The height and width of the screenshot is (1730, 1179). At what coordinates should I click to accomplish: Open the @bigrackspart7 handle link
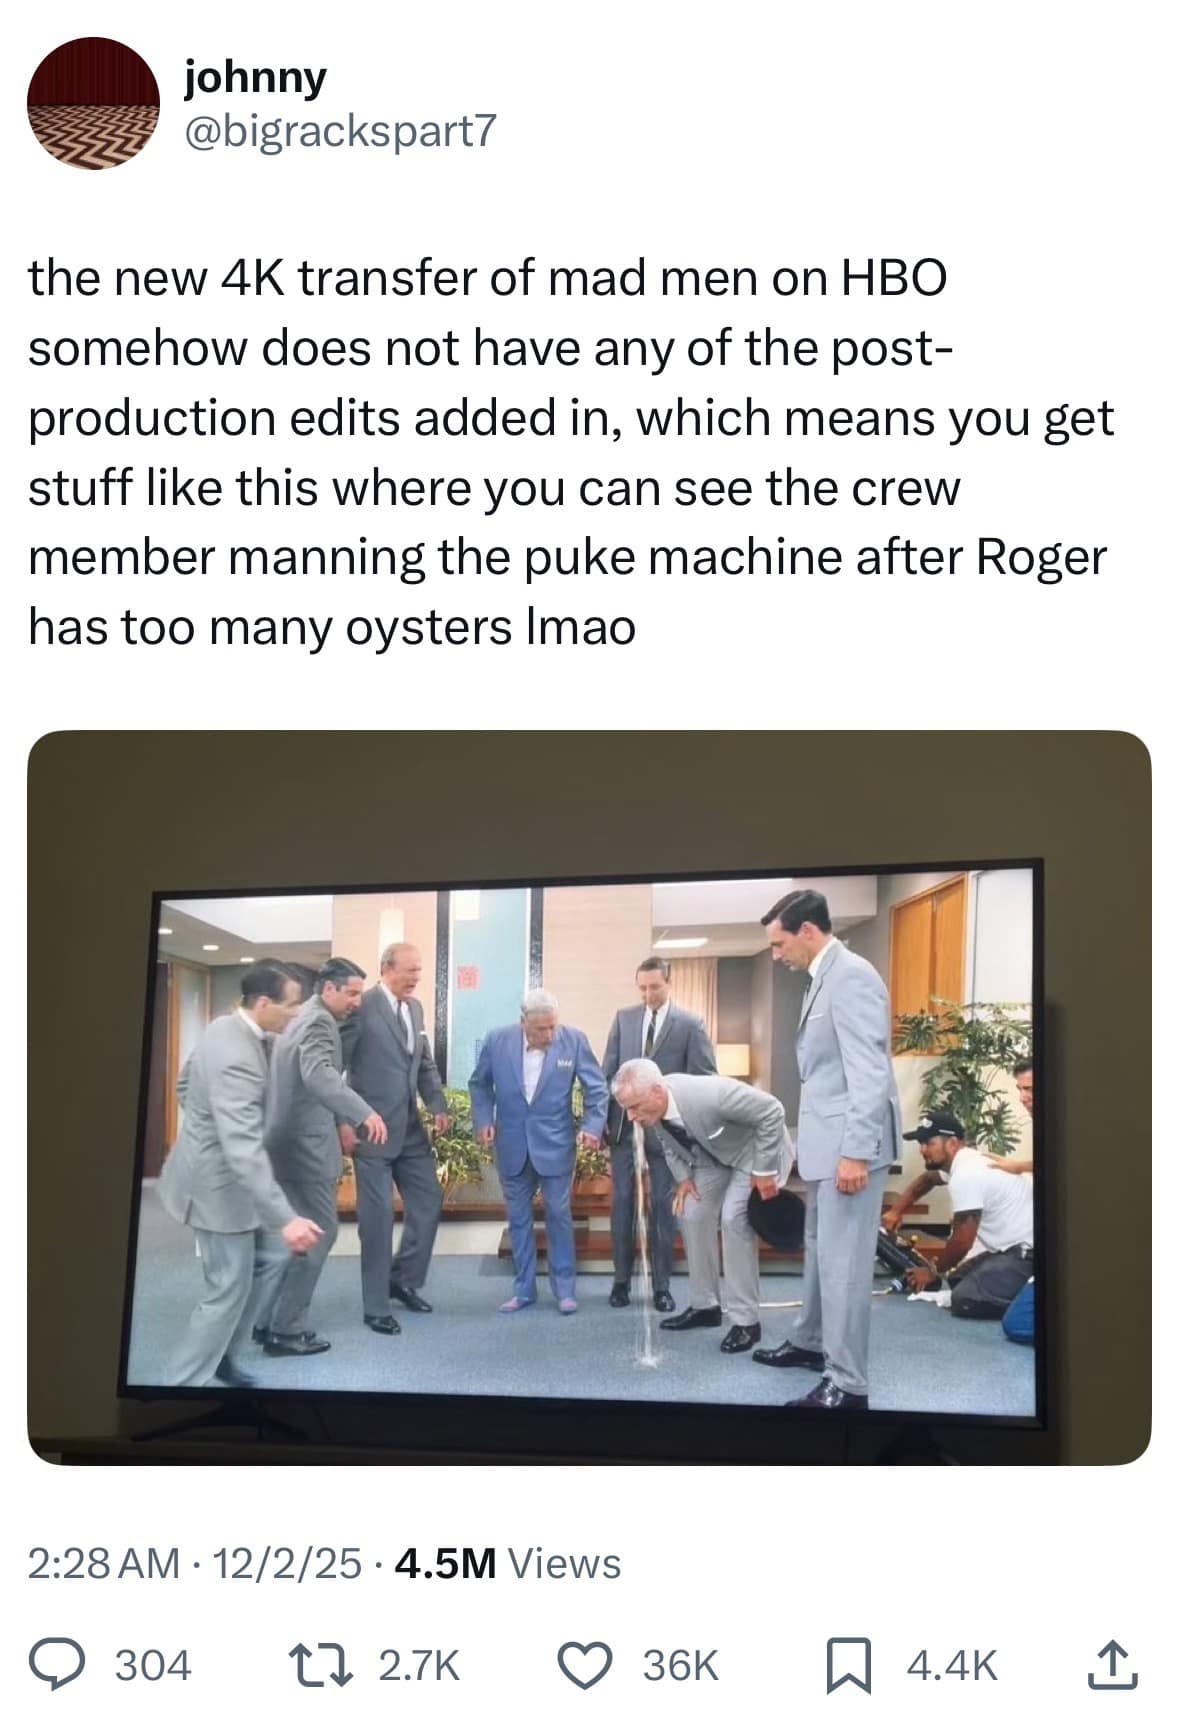(x=339, y=132)
